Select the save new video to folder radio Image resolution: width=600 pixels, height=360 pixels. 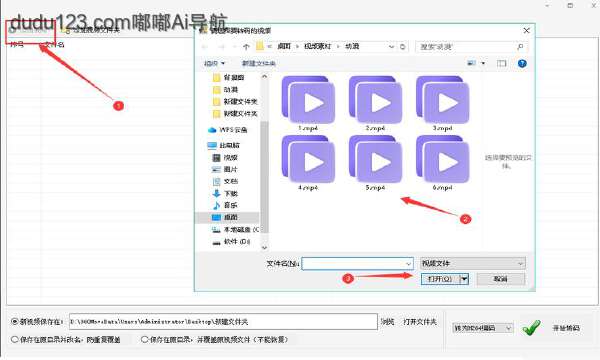(x=15, y=321)
